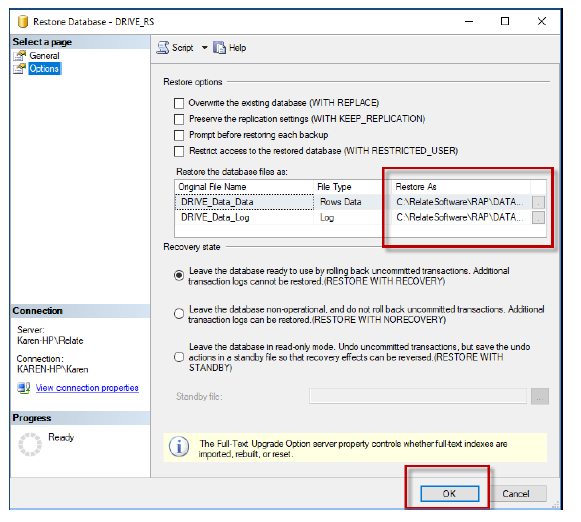This screenshot has width=581, height=522.
Task: Select RESTORE WITH STANDBY radio option
Action: 179,358
